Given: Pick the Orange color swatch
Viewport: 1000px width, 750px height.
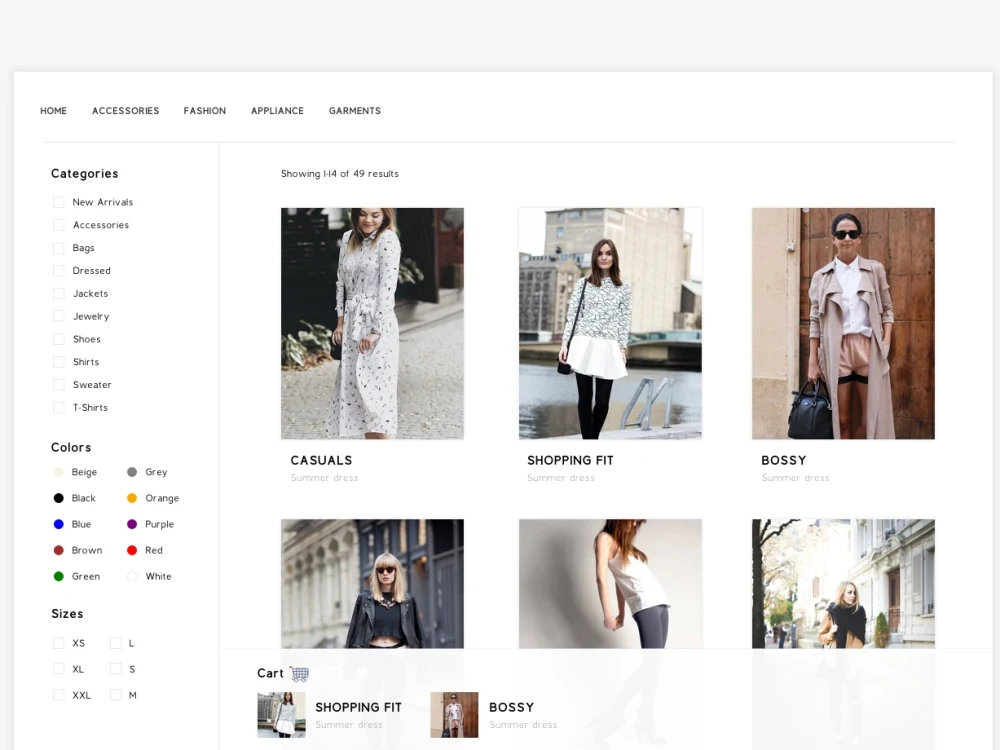Looking at the screenshot, I should click(x=132, y=498).
